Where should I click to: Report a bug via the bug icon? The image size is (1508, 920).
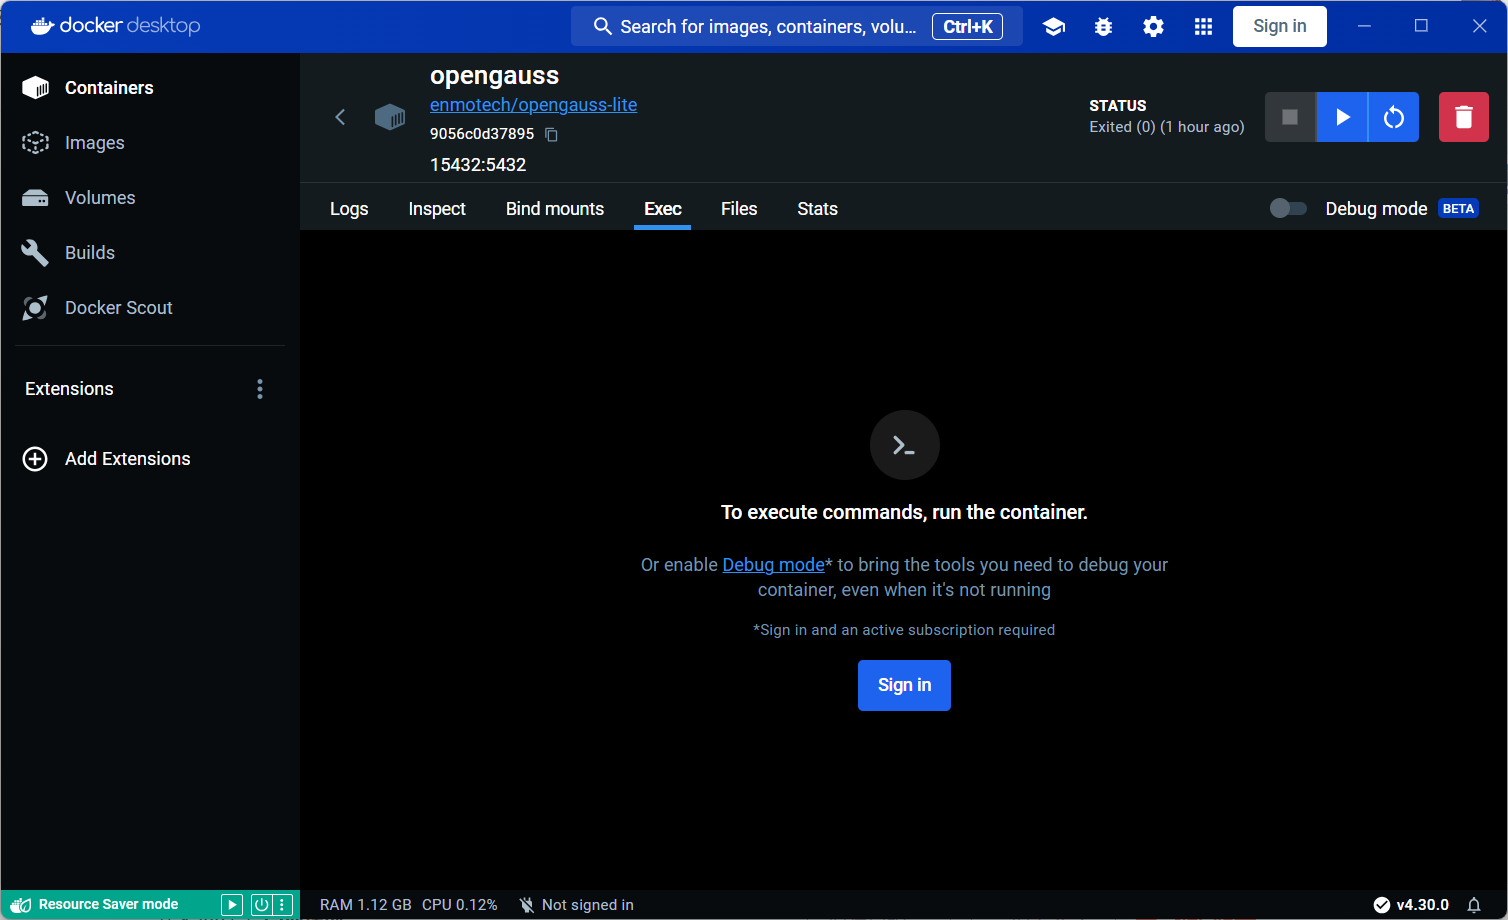click(x=1103, y=26)
